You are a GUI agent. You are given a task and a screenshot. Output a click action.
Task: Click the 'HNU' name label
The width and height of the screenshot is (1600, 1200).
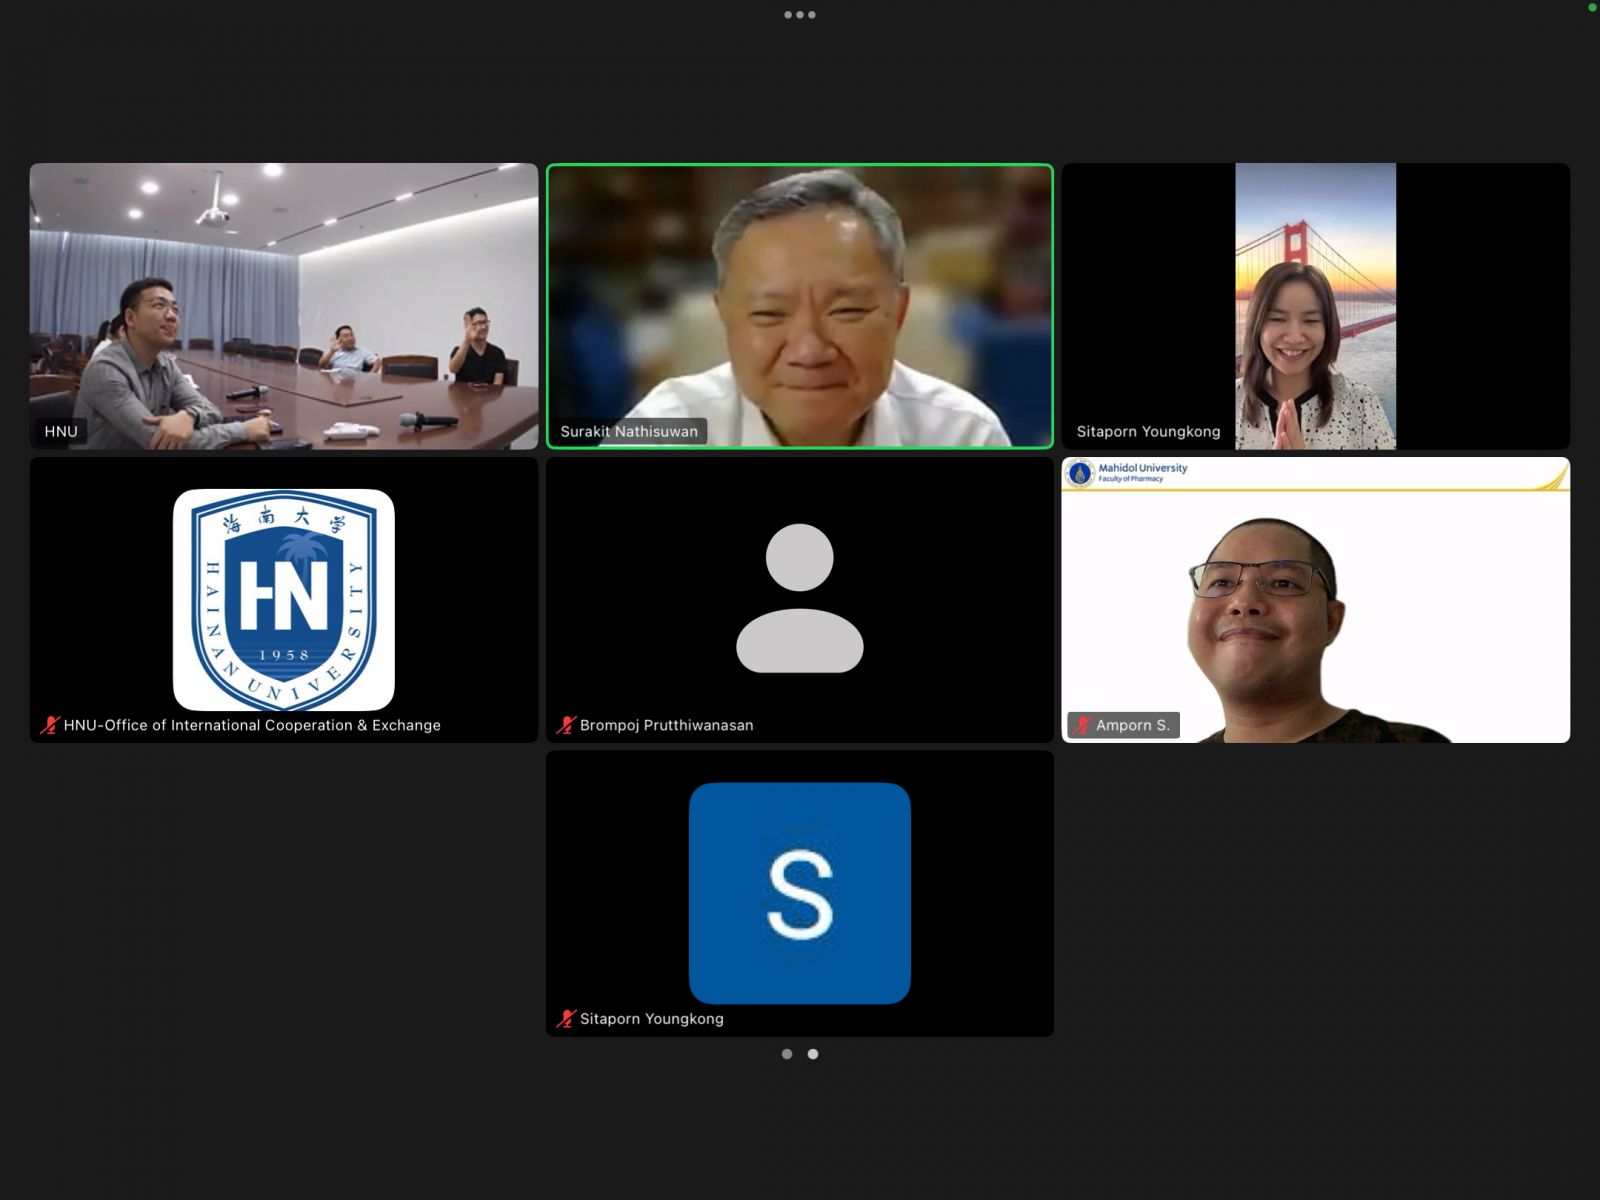pos(61,431)
